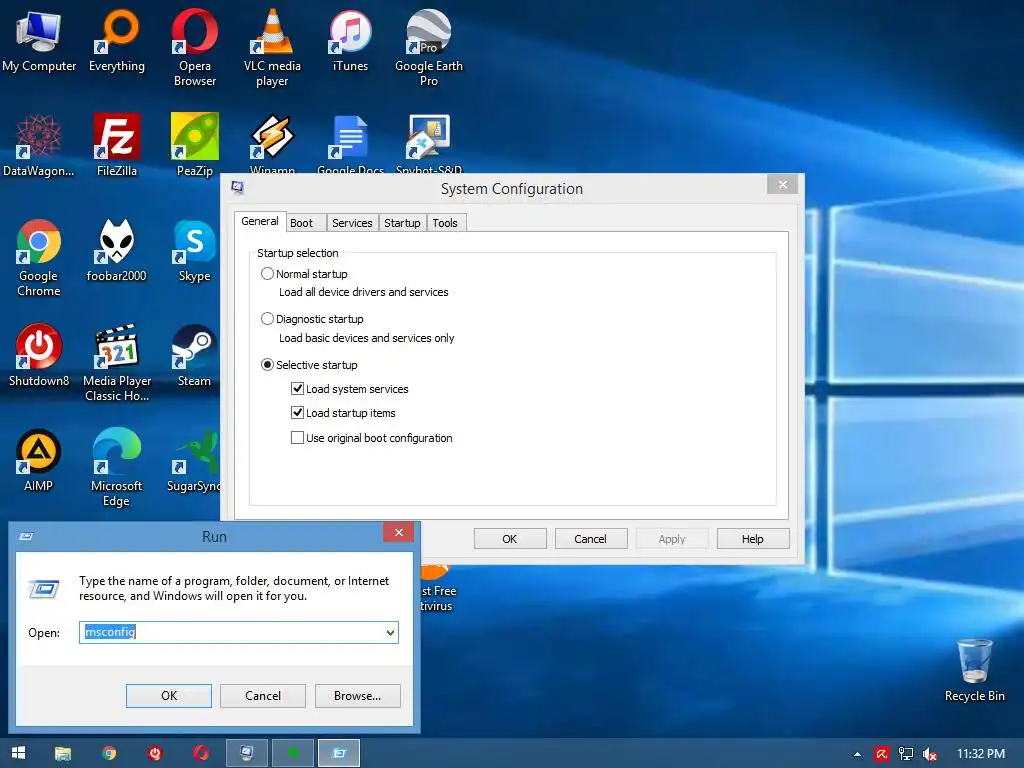This screenshot has height=768, width=1024.
Task: Check Use original boot configuration
Action: point(297,438)
